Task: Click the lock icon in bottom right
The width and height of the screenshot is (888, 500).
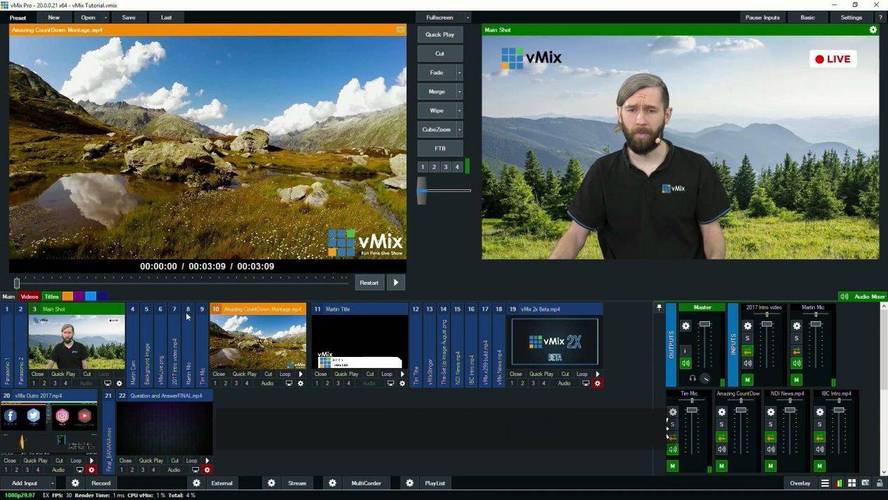Action: 880,483
